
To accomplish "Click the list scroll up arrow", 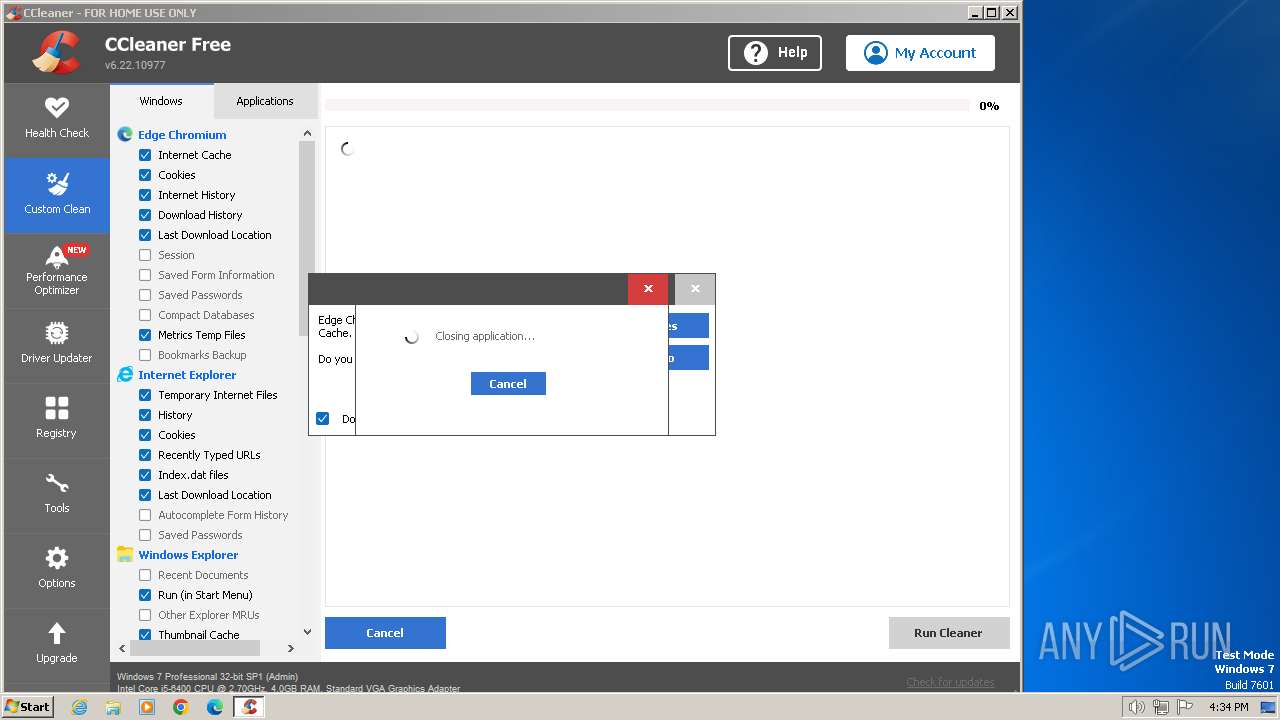I will coord(307,133).
